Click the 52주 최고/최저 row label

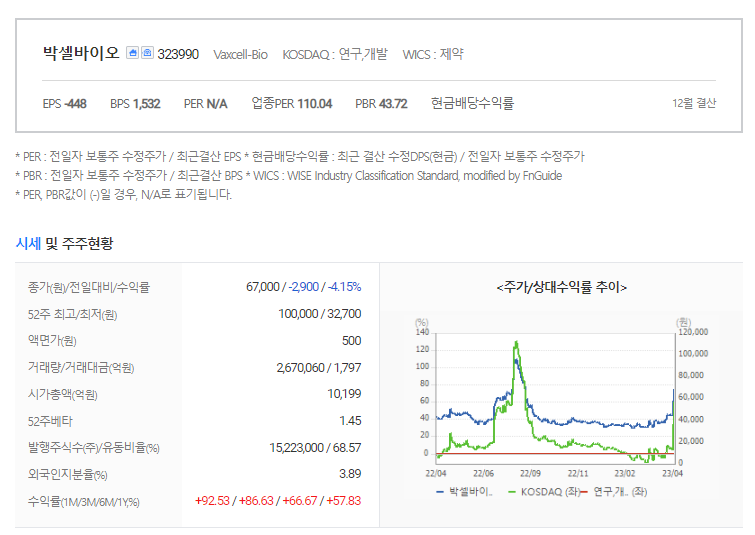pyautogui.click(x=72, y=314)
